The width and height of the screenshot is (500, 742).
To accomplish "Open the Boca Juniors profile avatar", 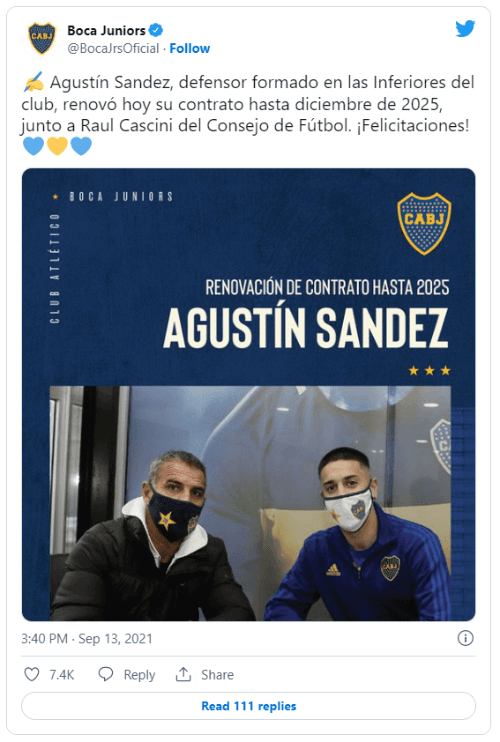I will (x=42, y=38).
